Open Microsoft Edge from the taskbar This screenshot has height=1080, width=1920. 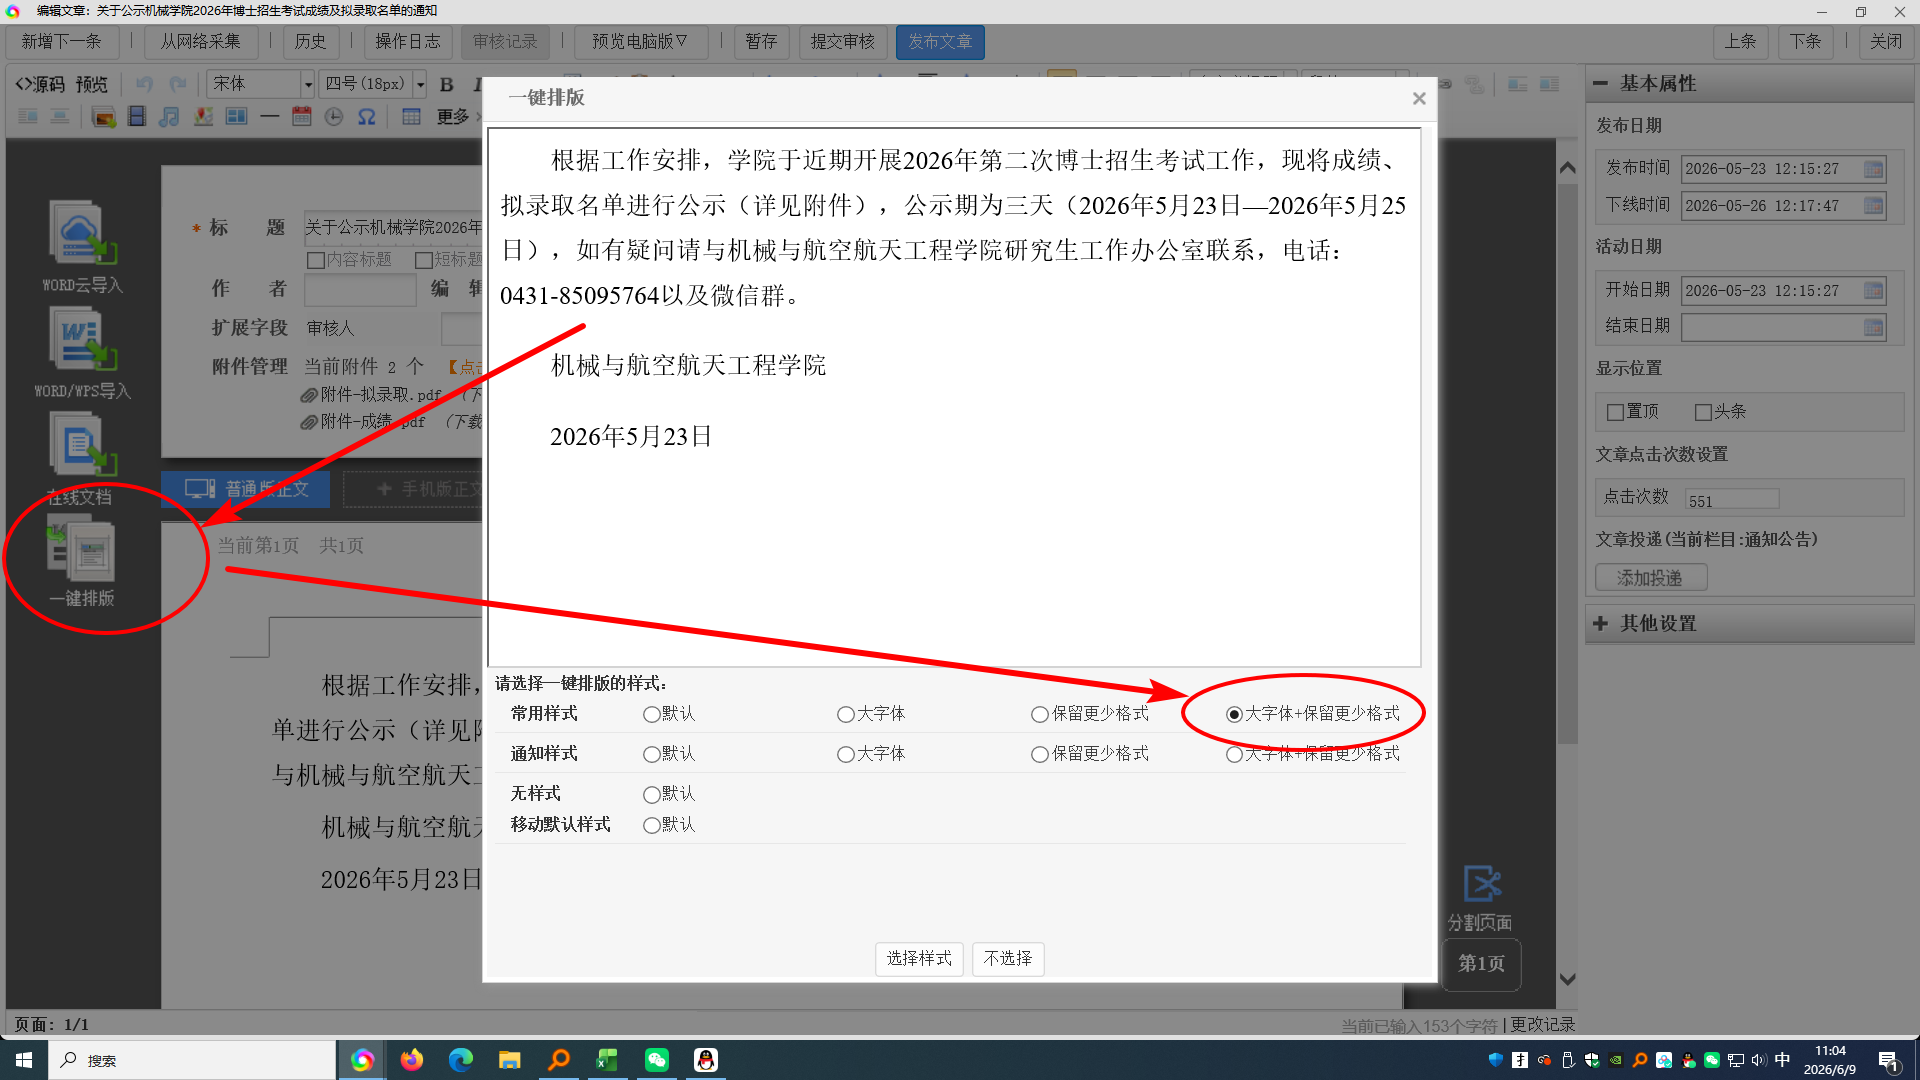pos(460,1060)
